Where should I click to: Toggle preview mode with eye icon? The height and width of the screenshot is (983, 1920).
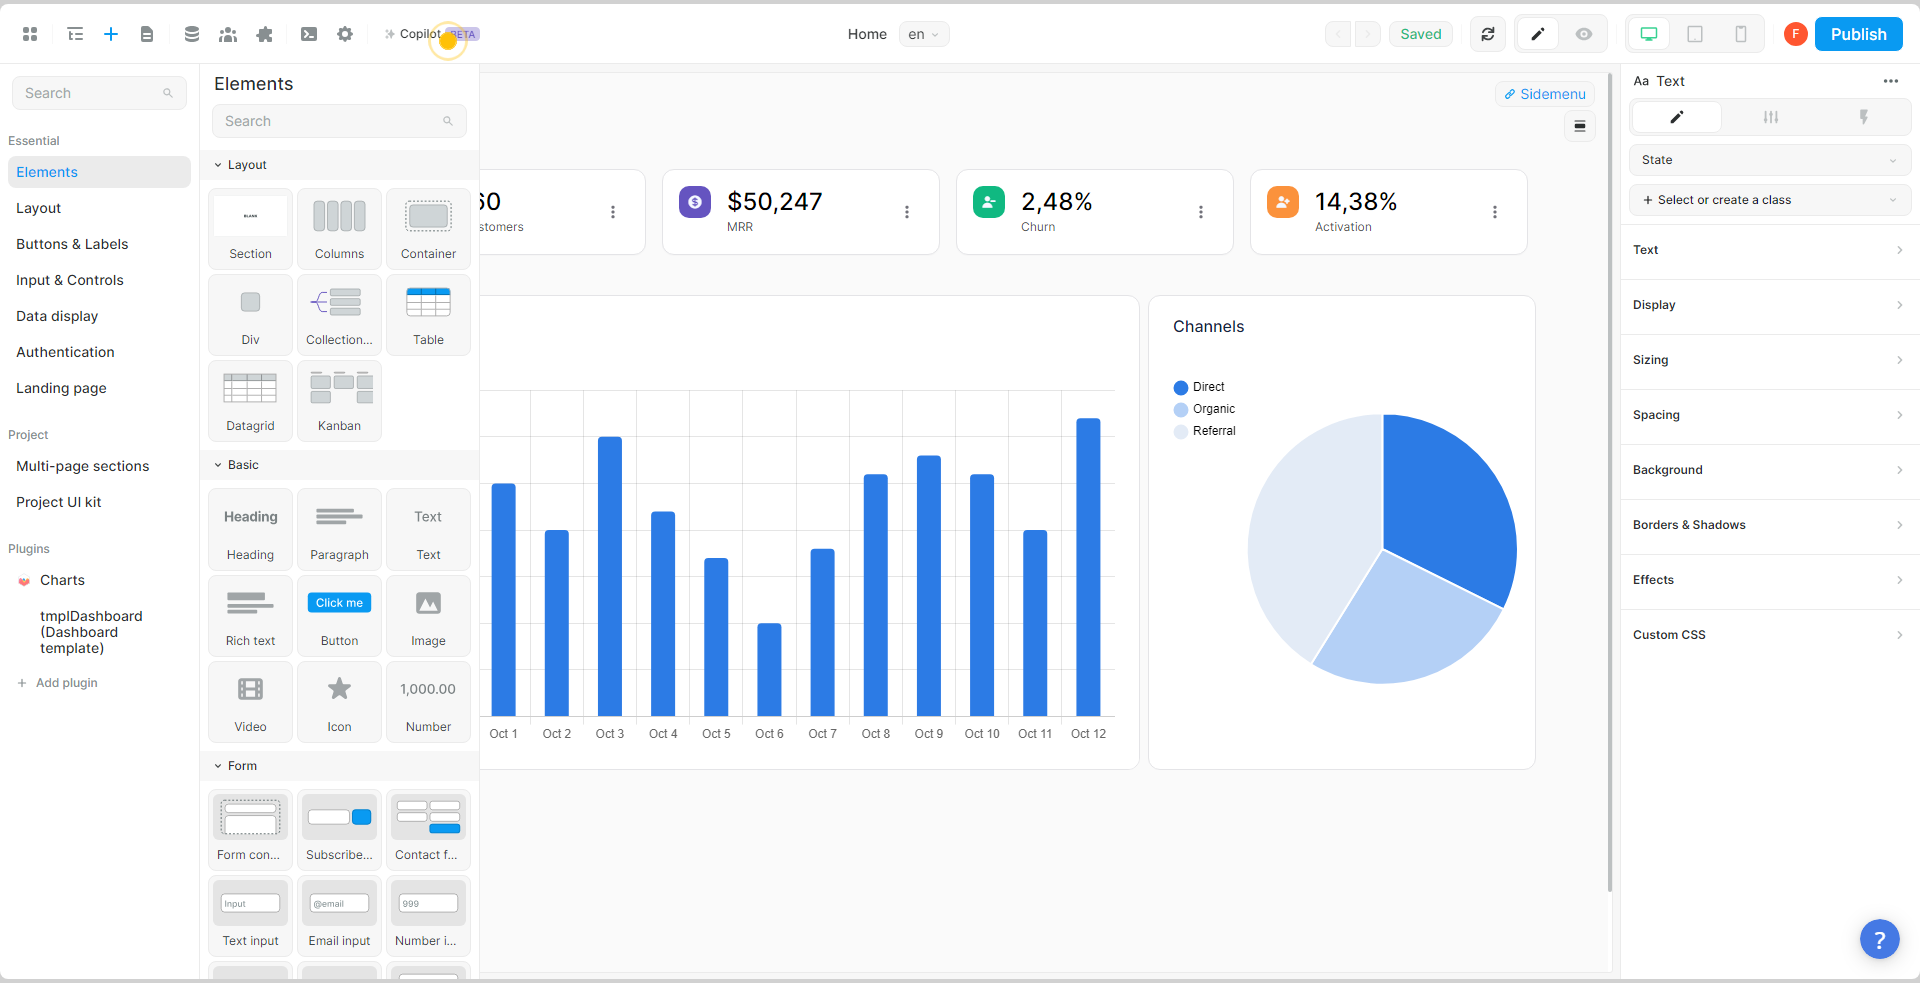tap(1584, 34)
